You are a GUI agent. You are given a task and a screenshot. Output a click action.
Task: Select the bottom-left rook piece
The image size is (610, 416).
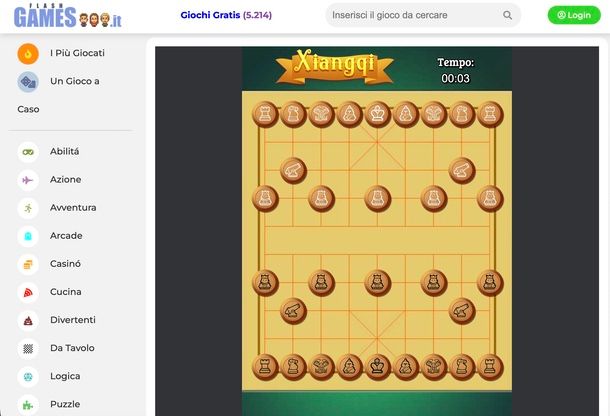(265, 367)
